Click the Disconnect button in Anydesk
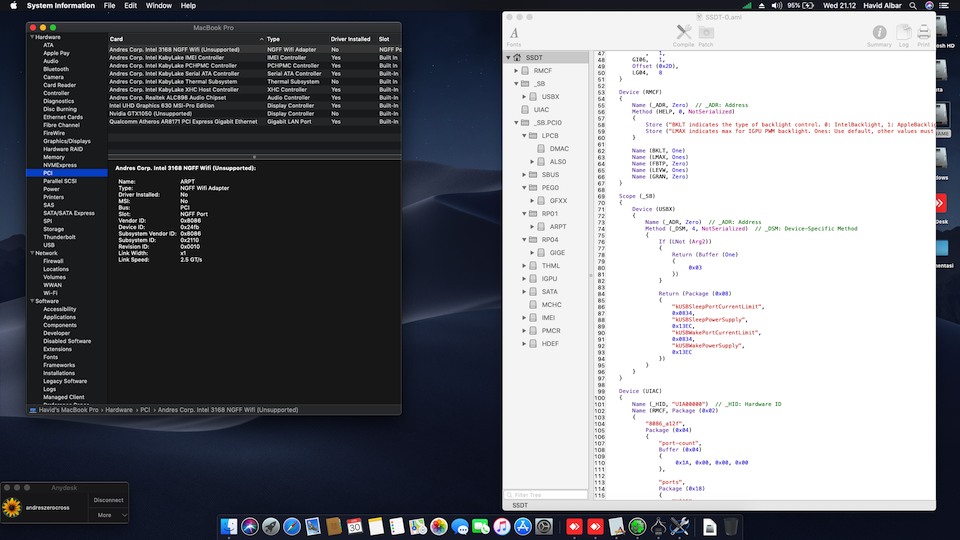 [109, 500]
